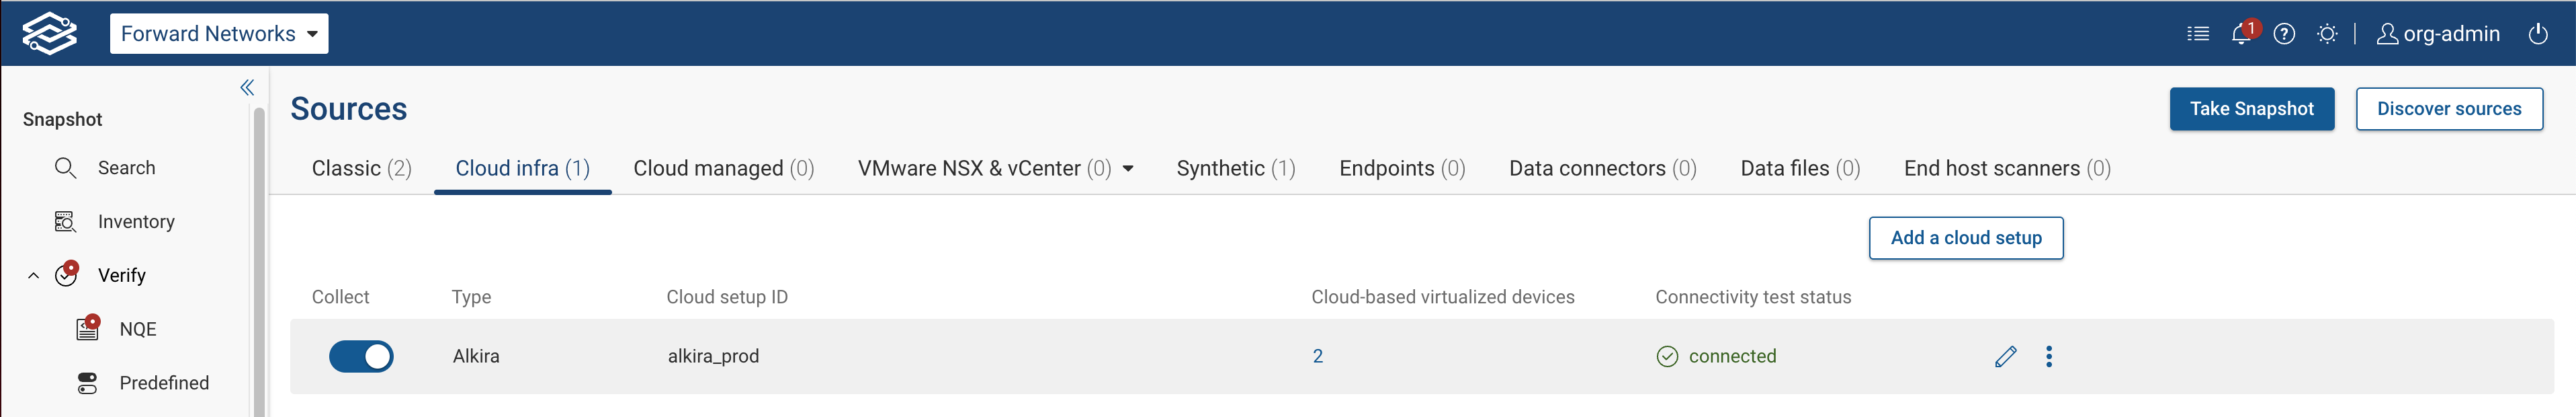Open the VMware NSX & vCenter dropdown
2576x417 pixels.
click(1129, 168)
